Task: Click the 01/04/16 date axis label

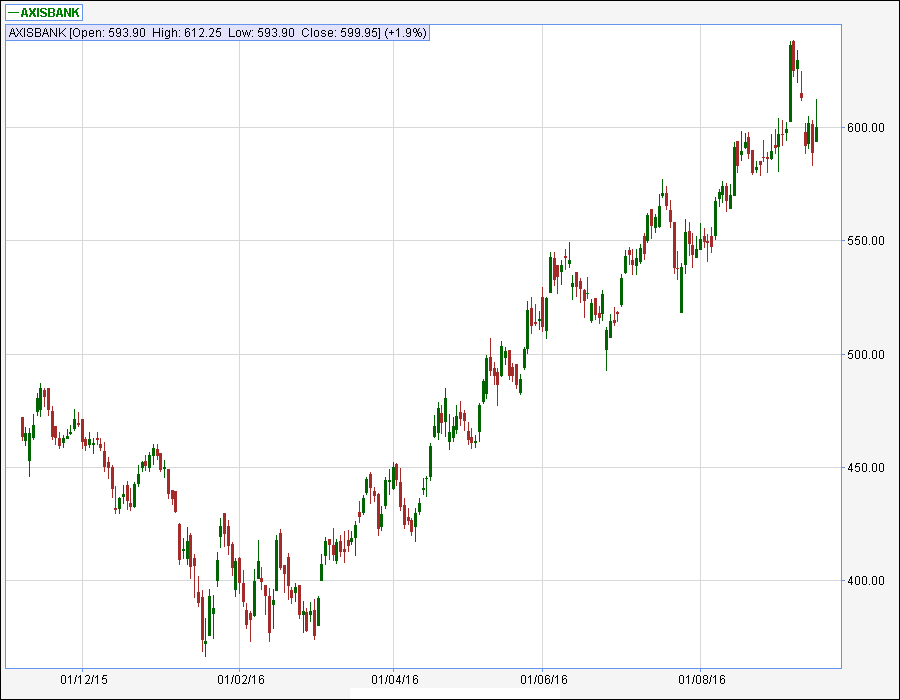Action: click(394, 679)
